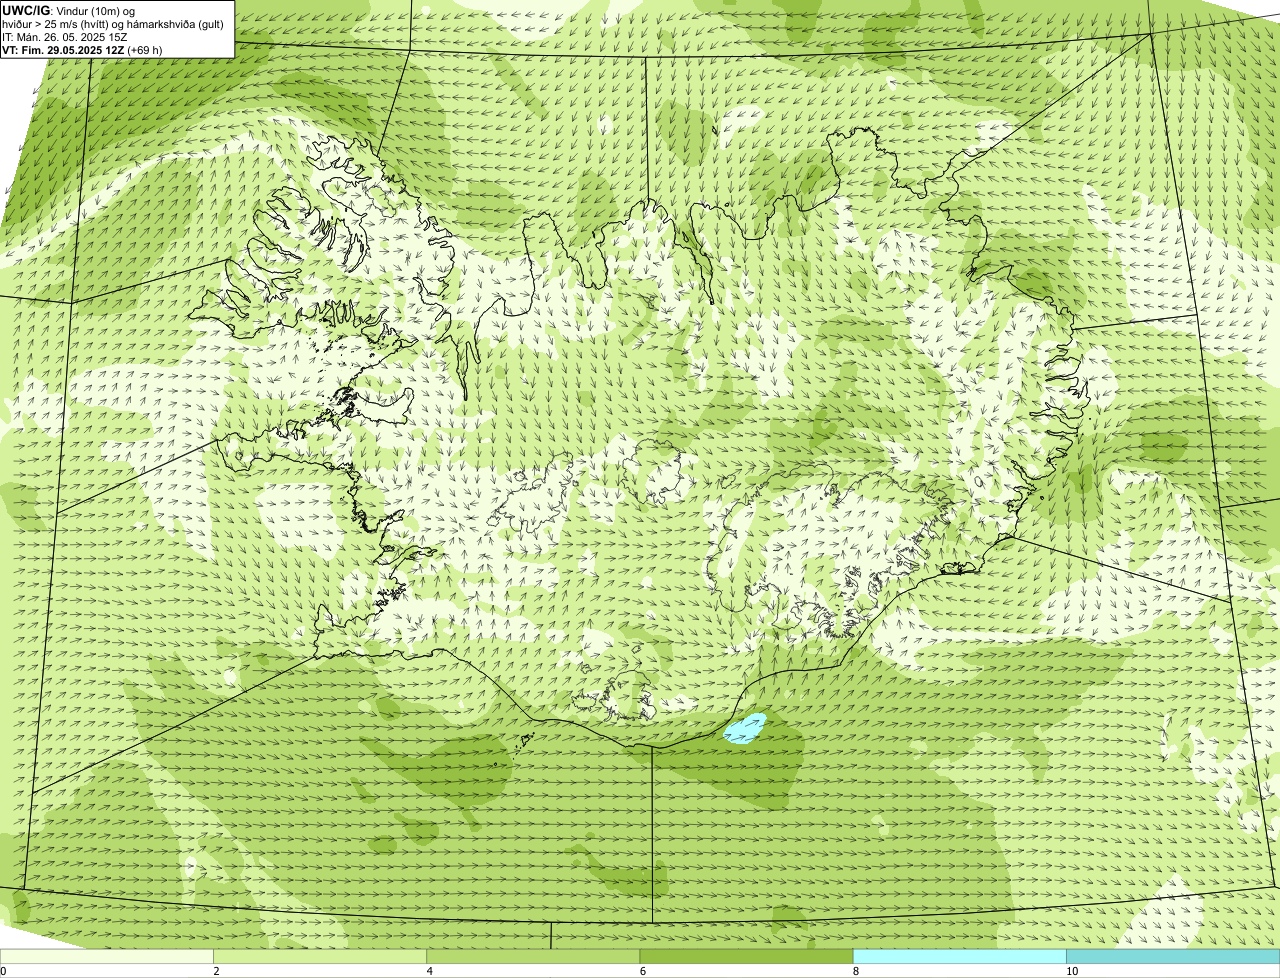Click the 8–10 m/s light cyan legend swatch
1280x978 pixels.
(959, 956)
